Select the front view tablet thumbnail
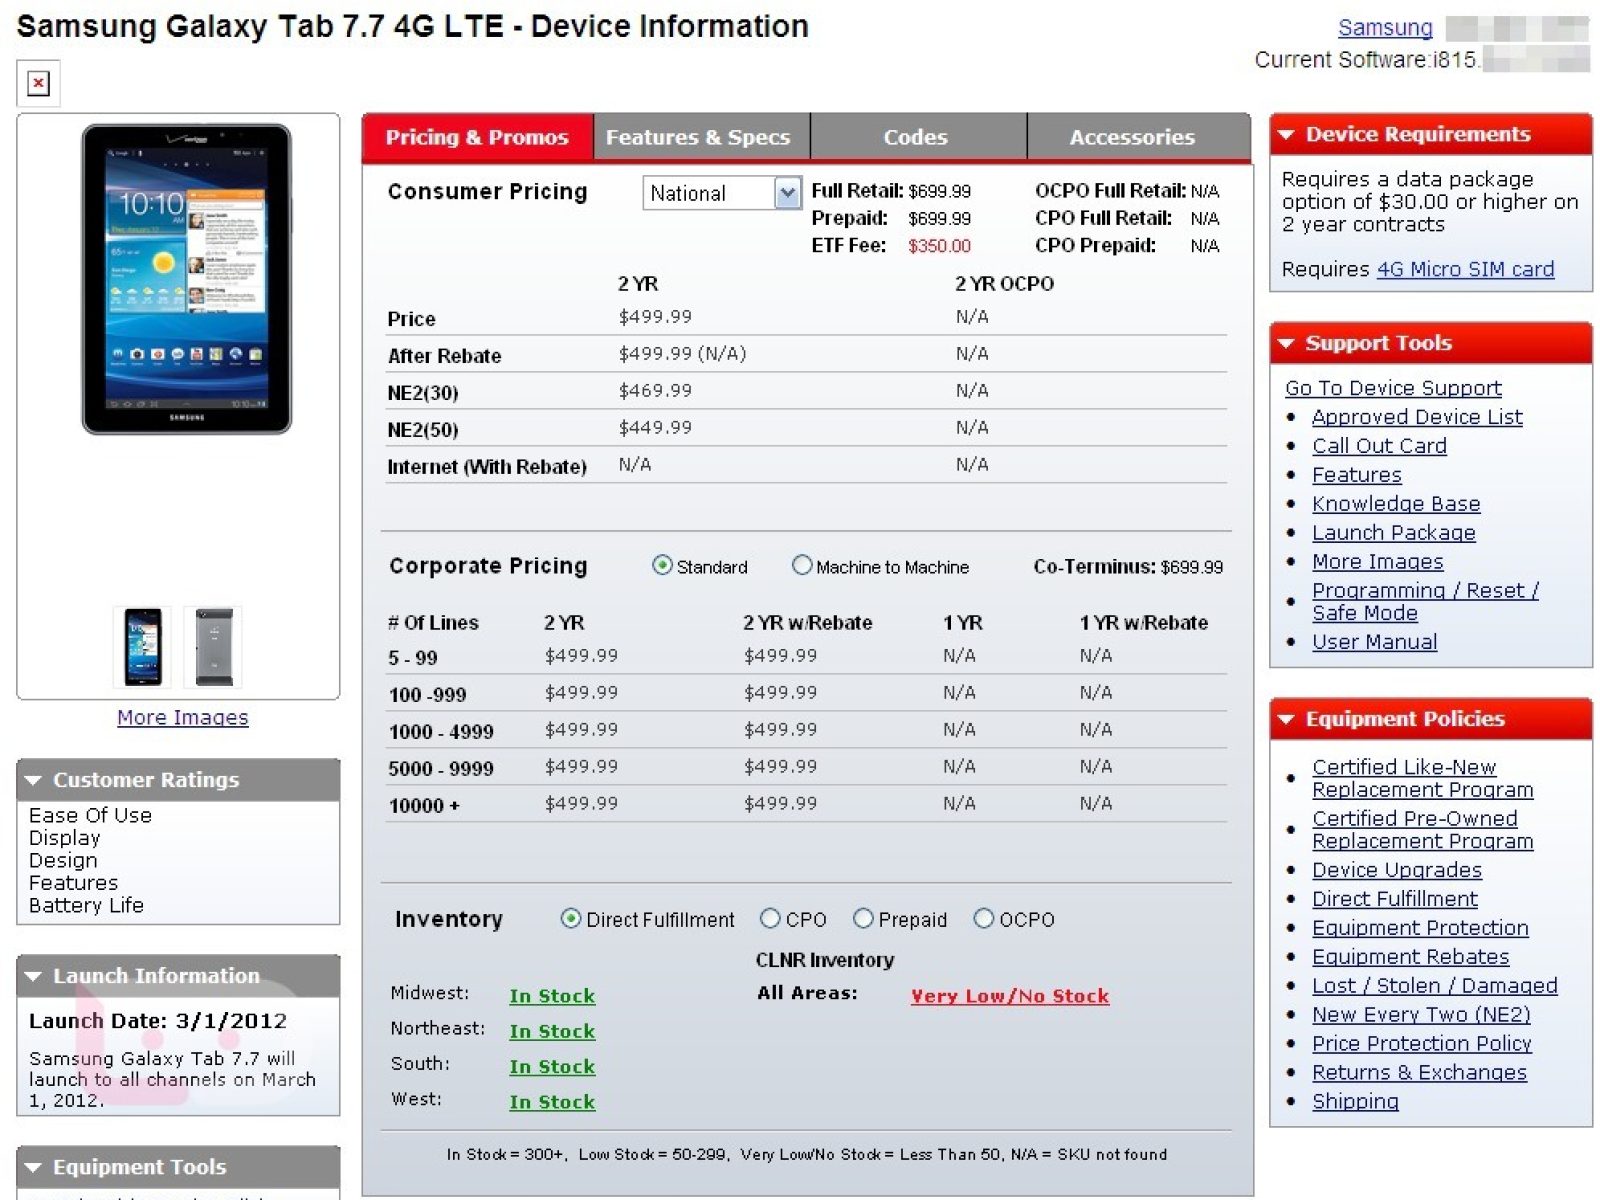 click(142, 647)
